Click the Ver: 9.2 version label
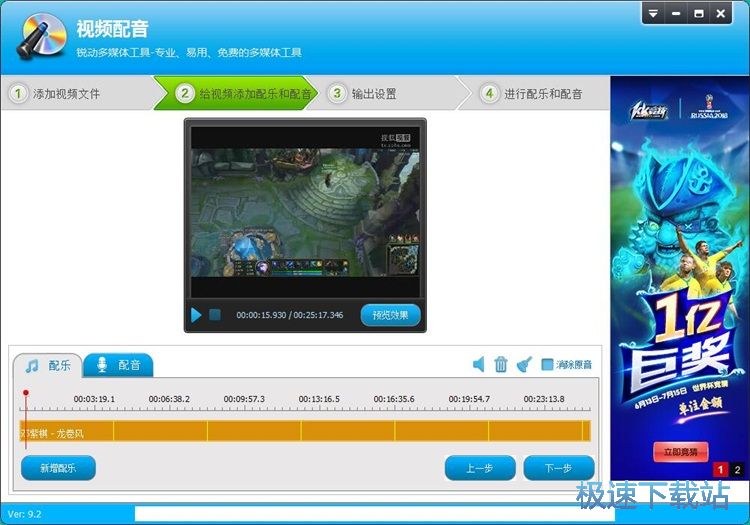The image size is (750, 525). coord(24,514)
